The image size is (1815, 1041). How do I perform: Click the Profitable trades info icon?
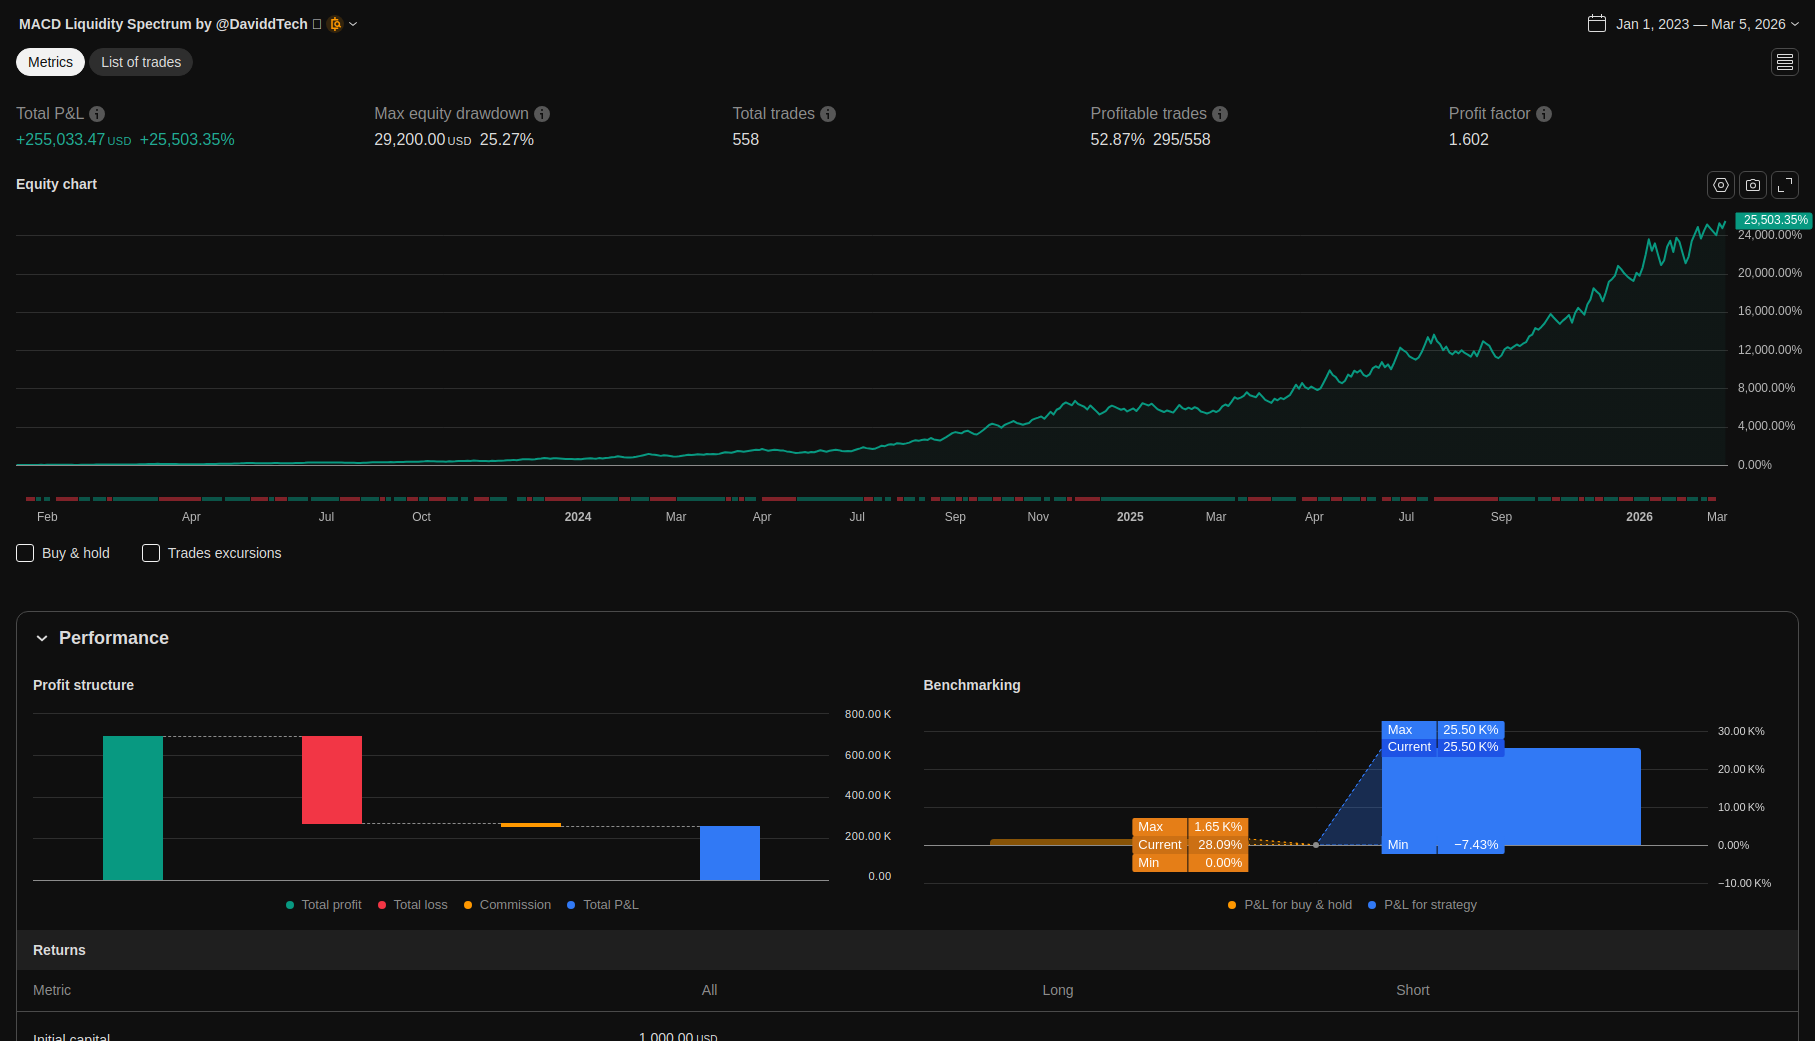[1220, 114]
